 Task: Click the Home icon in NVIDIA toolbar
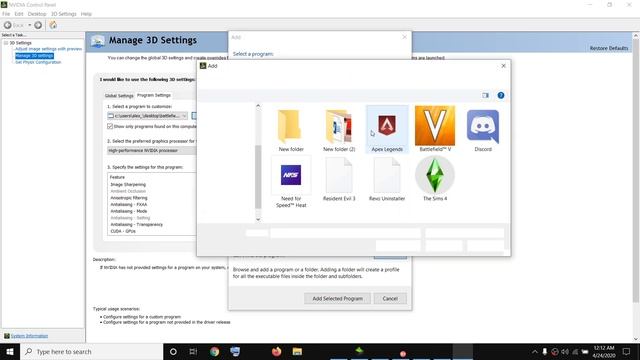coord(53,25)
